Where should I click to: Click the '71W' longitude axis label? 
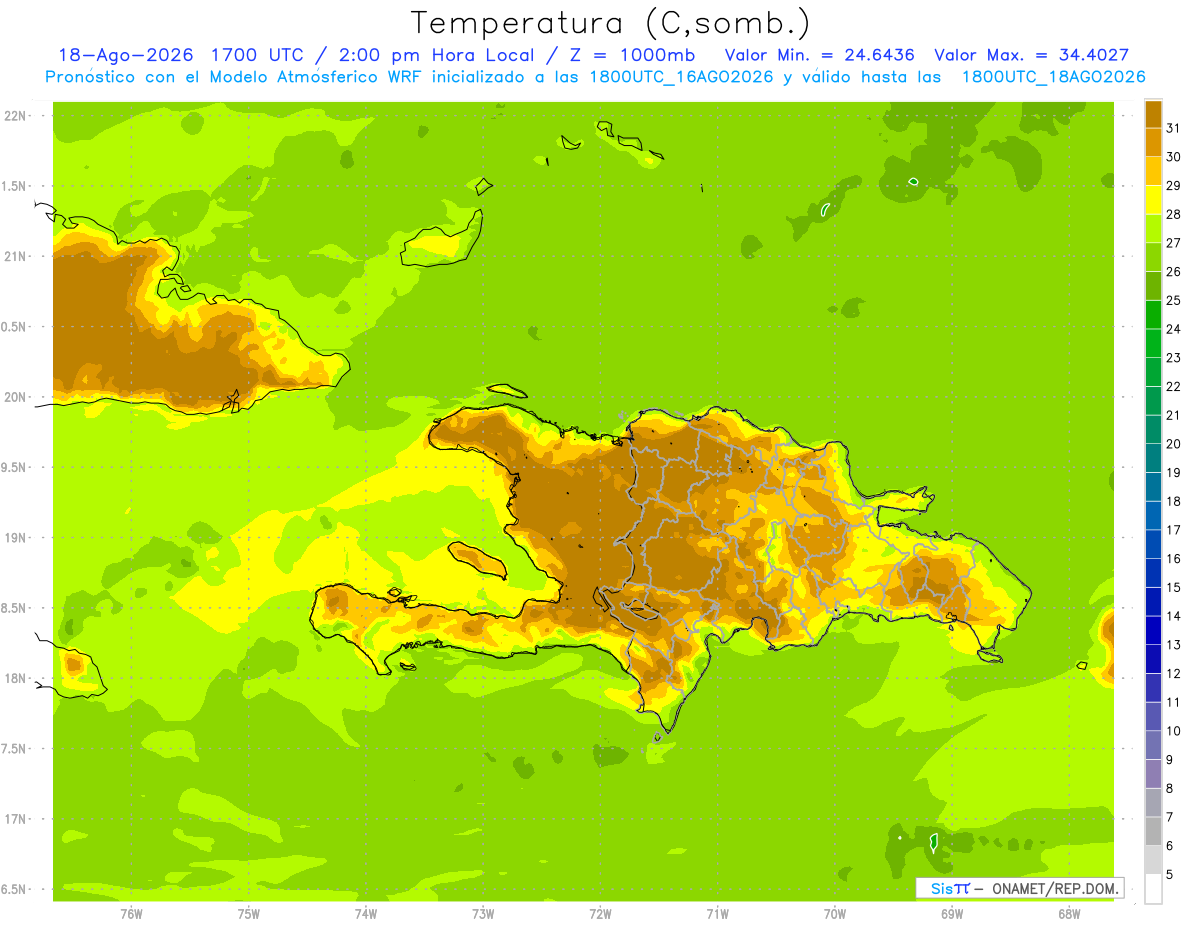717,913
